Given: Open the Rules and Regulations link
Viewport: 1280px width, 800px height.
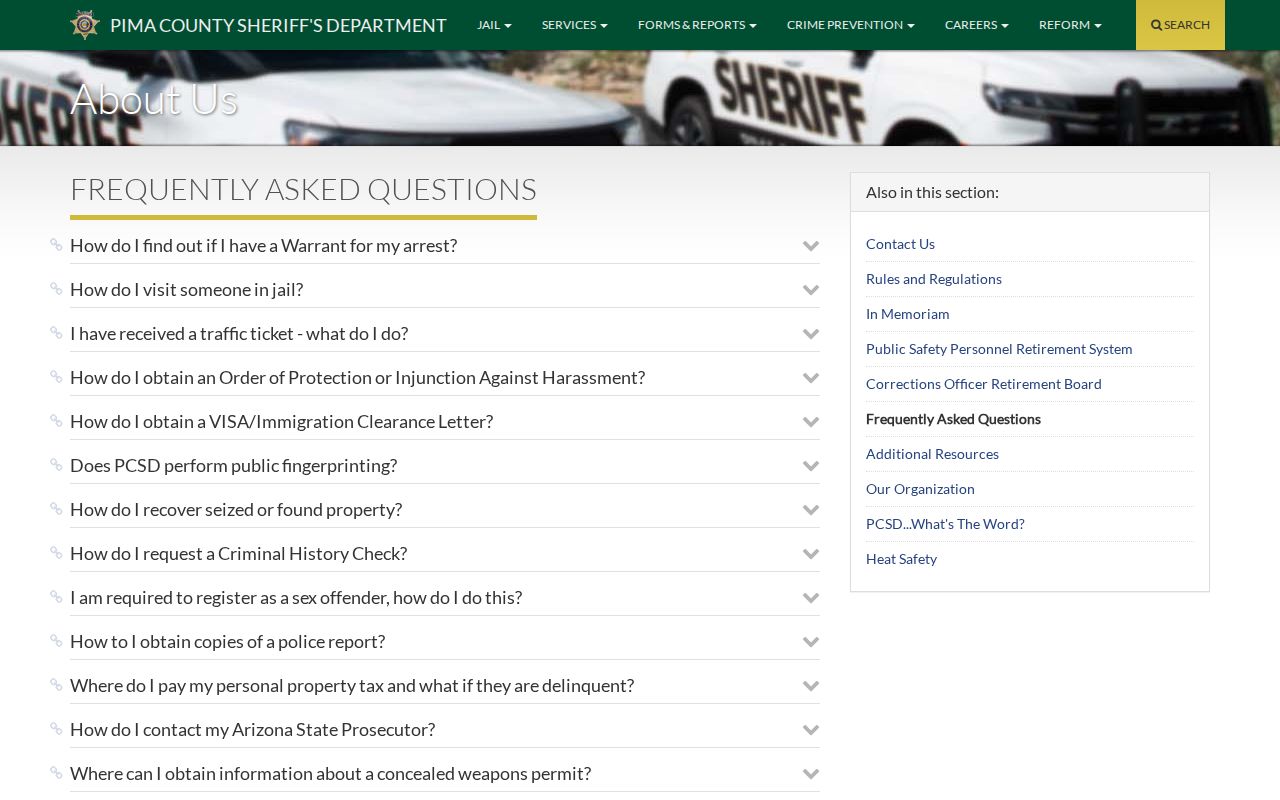Looking at the screenshot, I should 934,279.
